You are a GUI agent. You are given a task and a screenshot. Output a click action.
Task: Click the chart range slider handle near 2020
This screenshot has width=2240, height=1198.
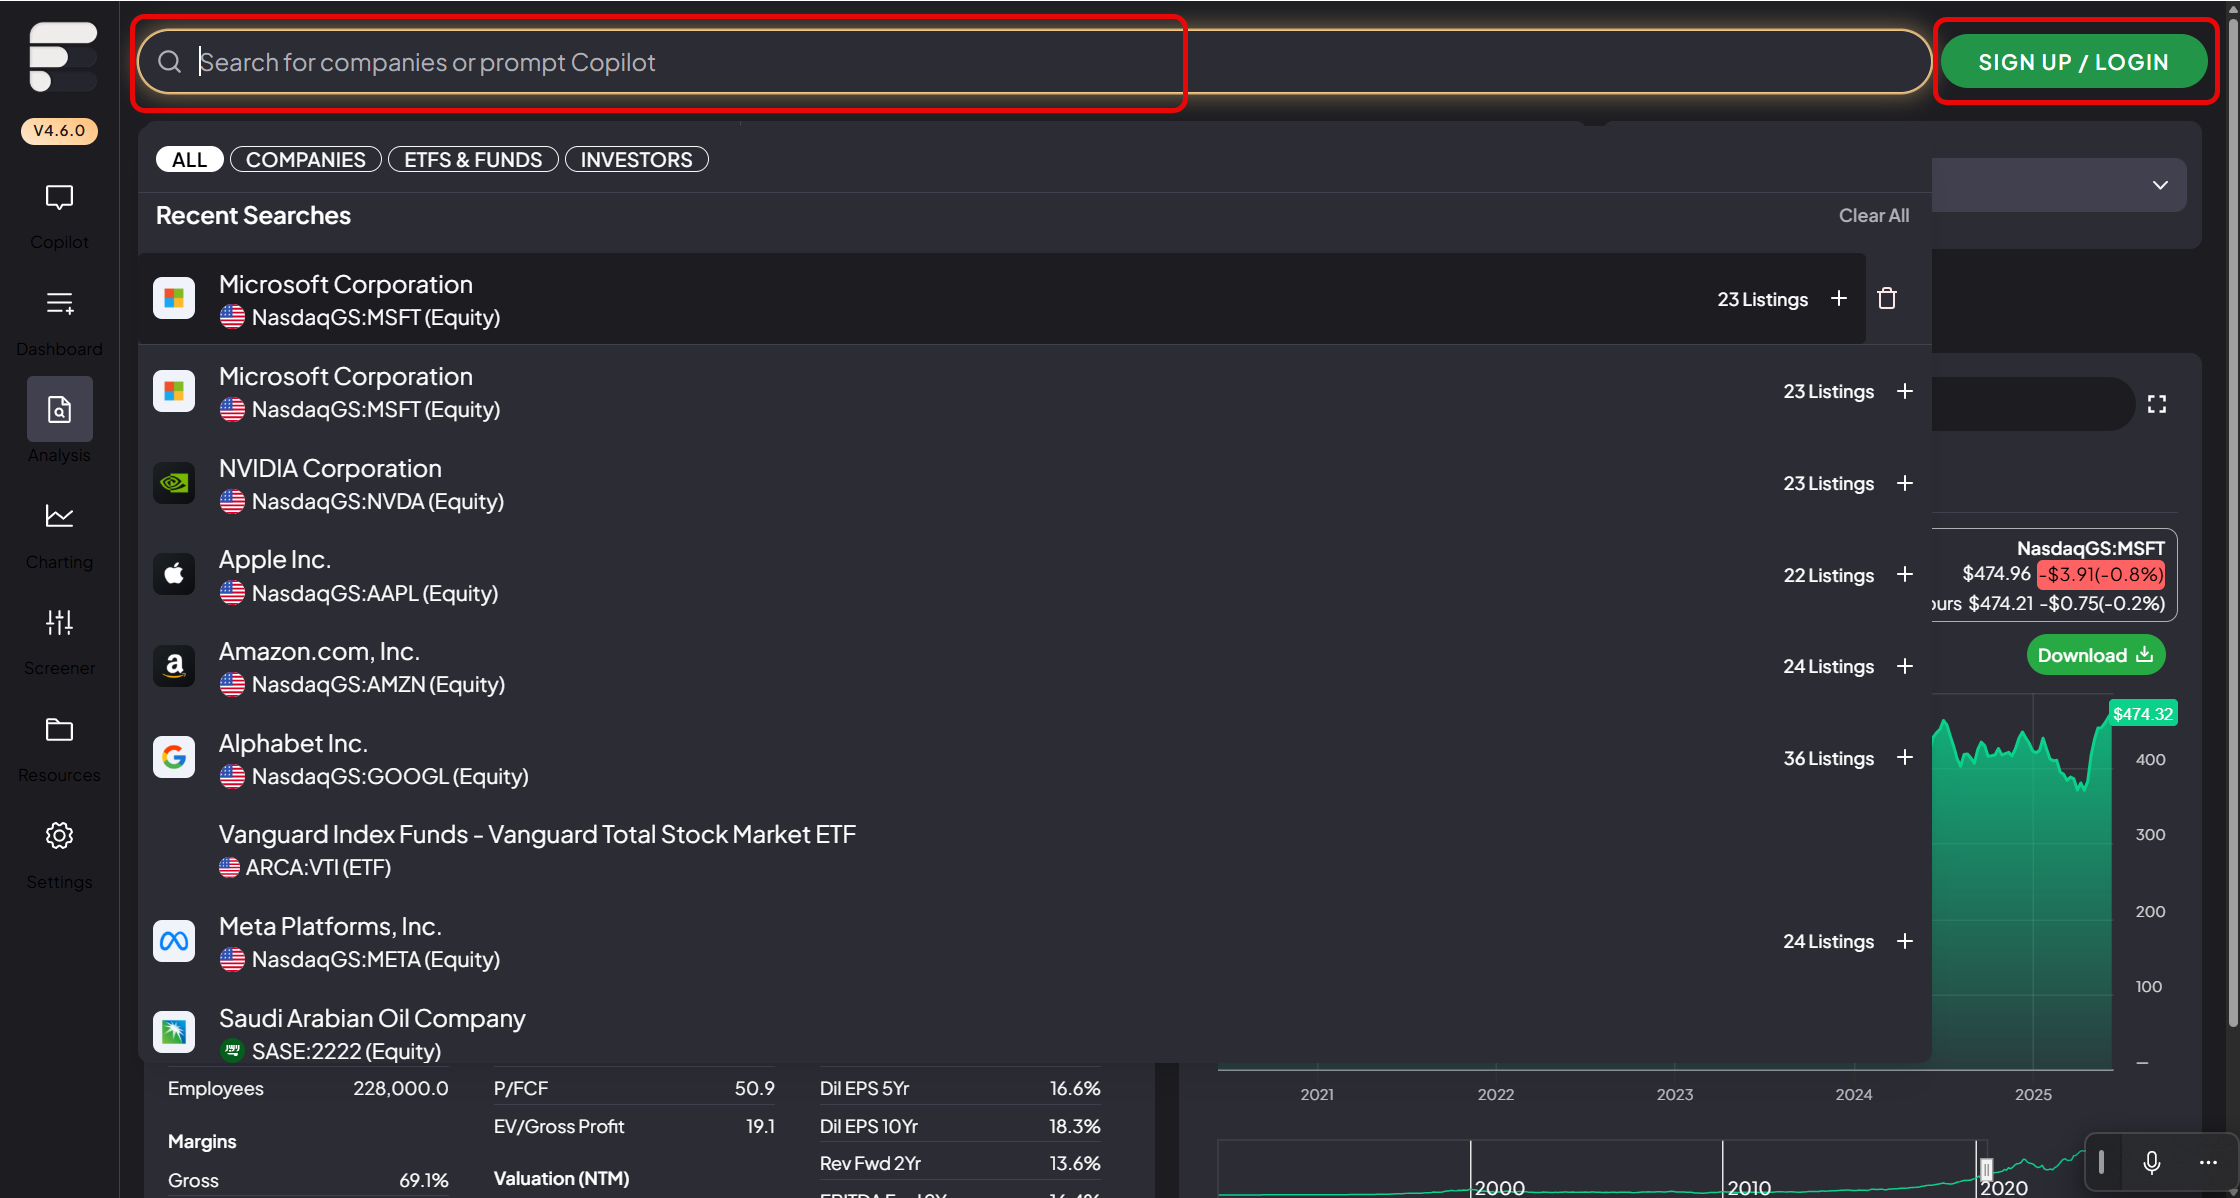tap(1987, 1169)
